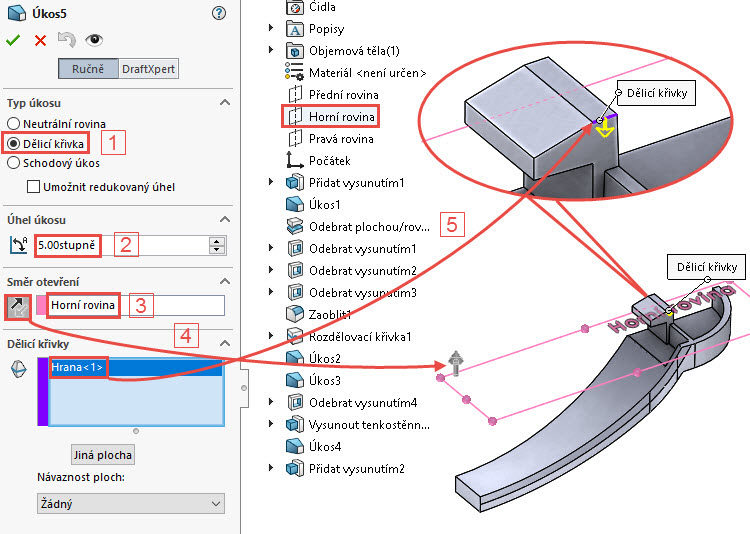The height and width of the screenshot is (534, 750).
Task: Click yellow draft direction arrow in detail
Action: tap(605, 128)
